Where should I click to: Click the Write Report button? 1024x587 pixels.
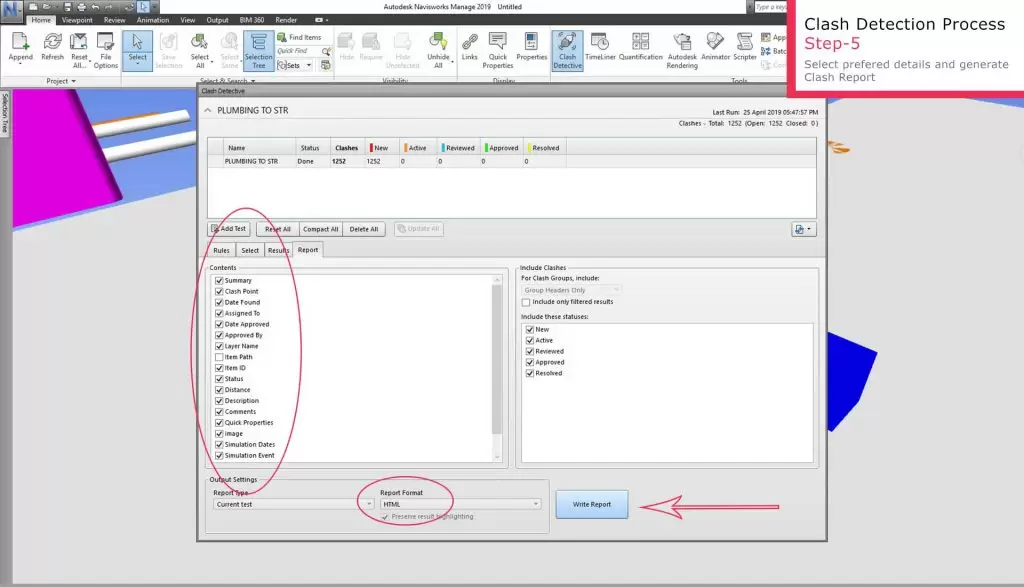[x=592, y=504]
